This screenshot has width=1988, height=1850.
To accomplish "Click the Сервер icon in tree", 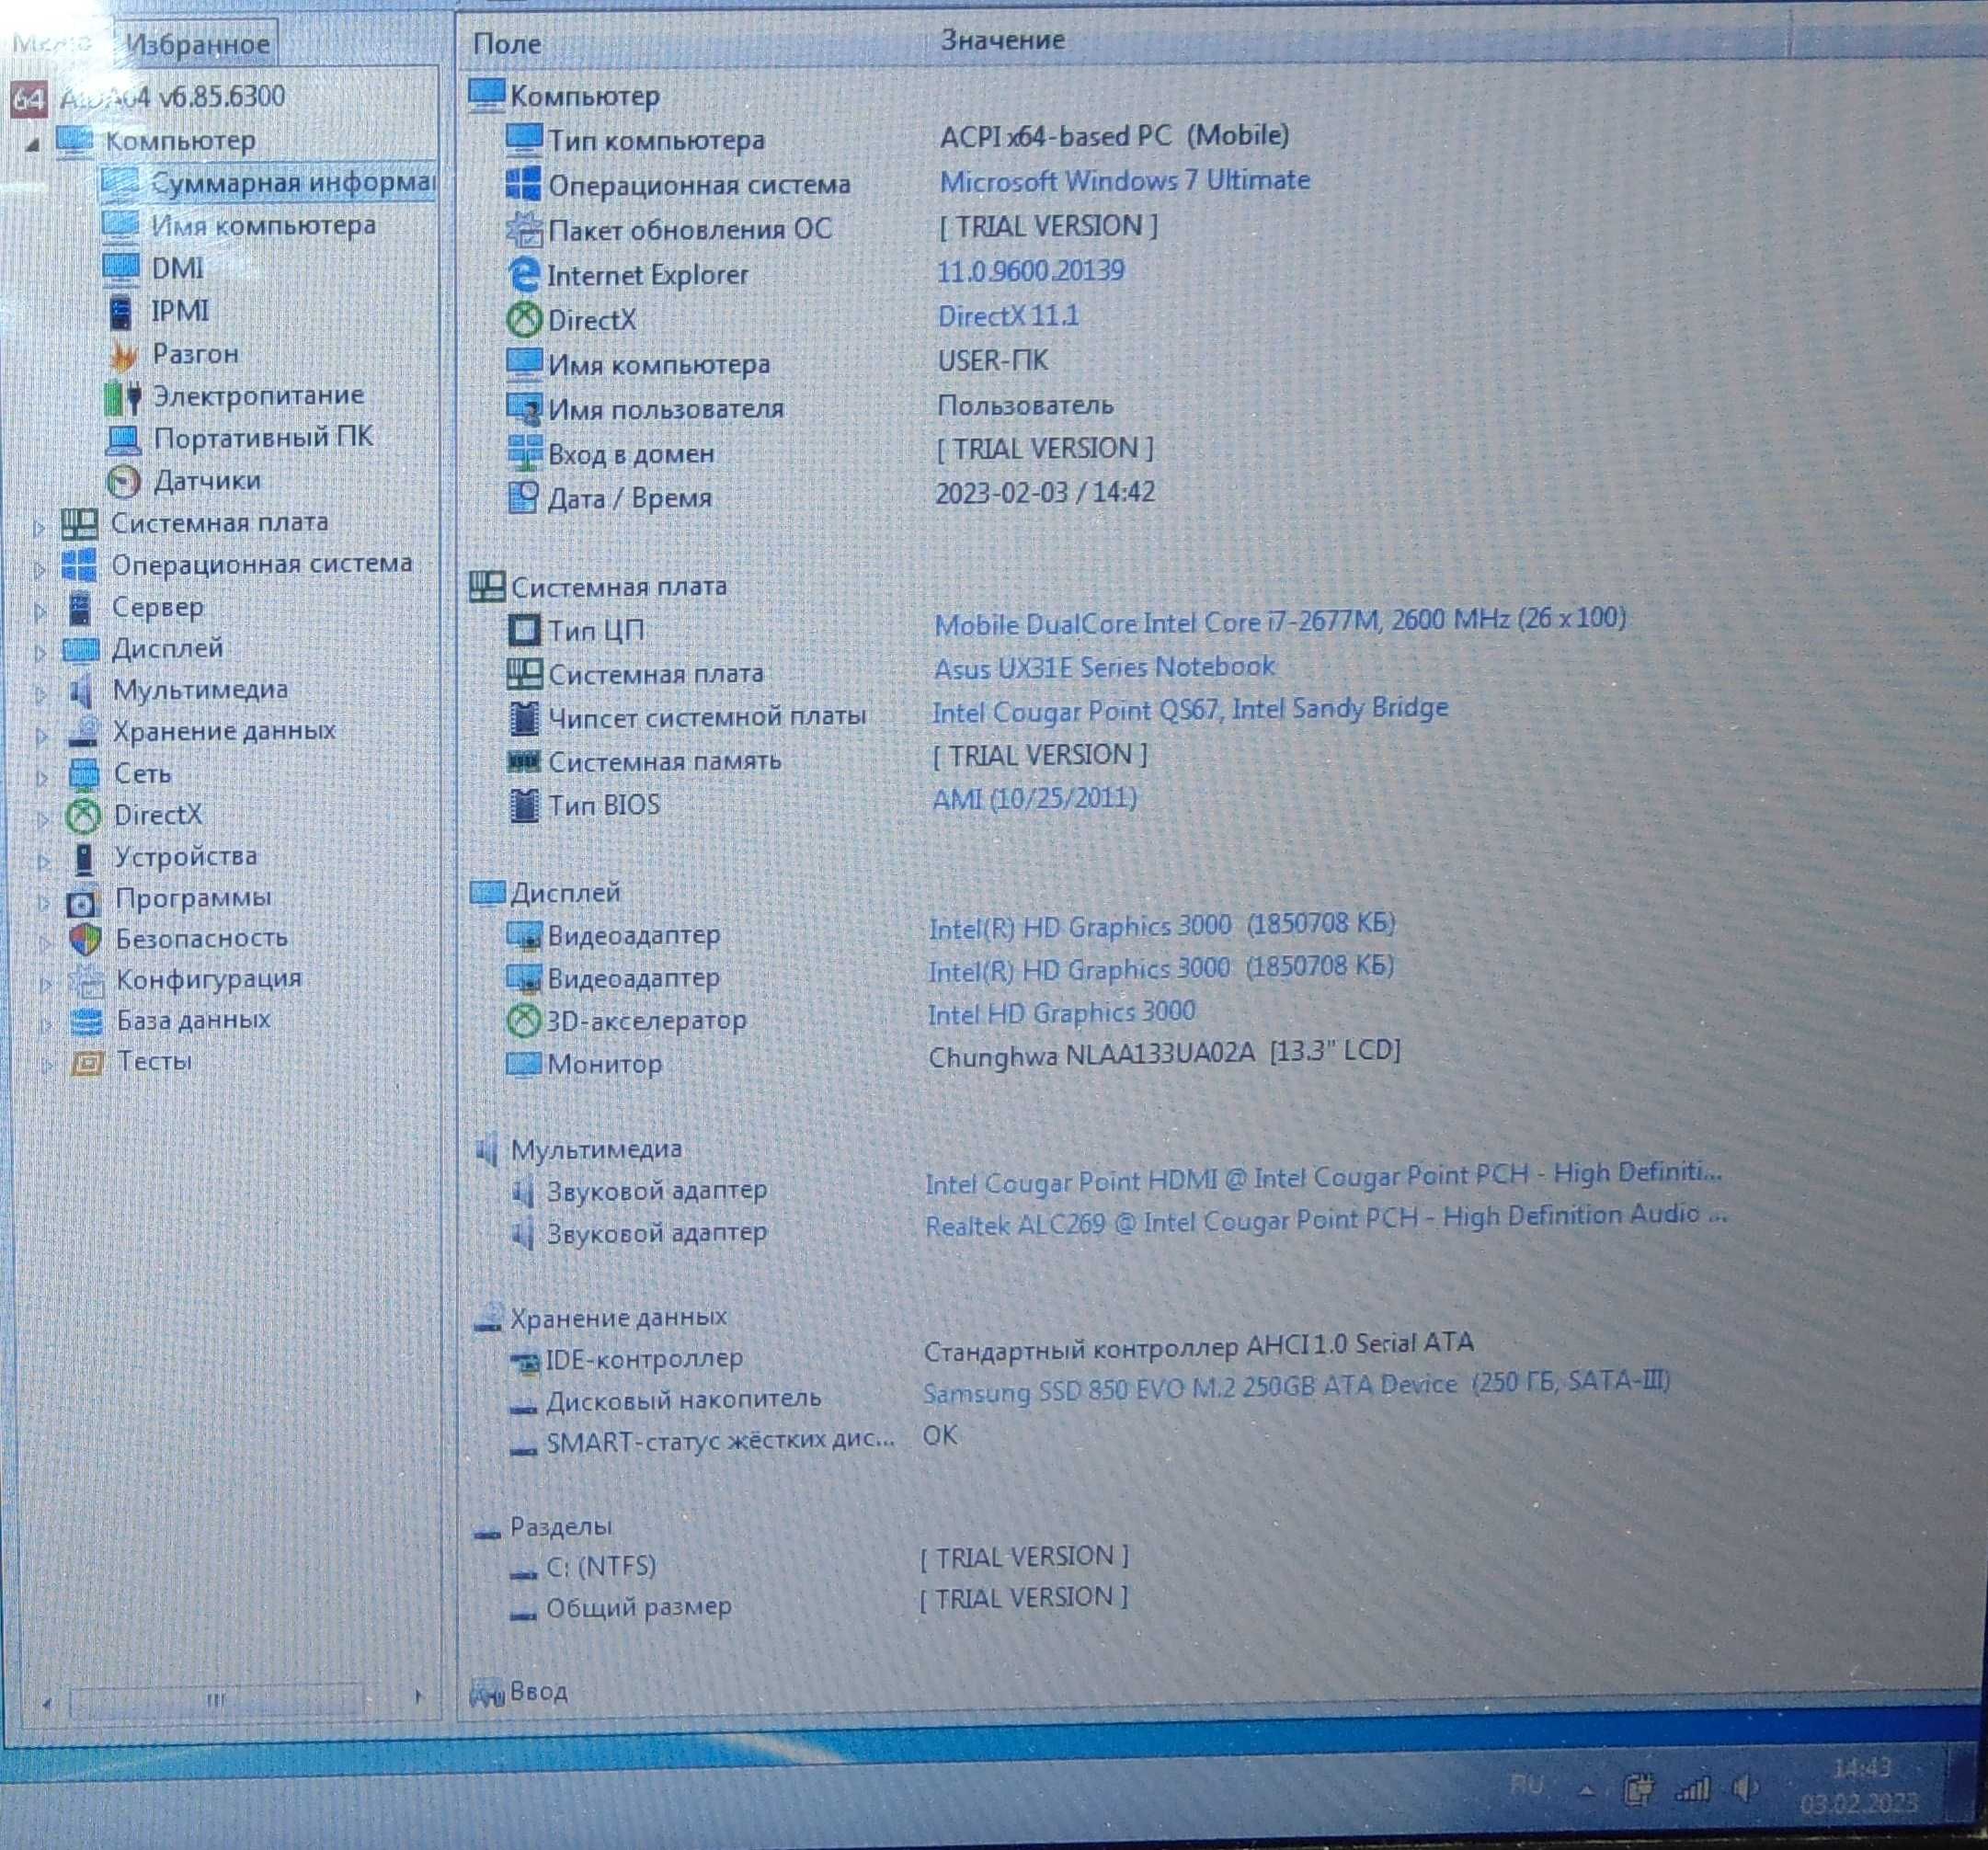I will pos(80,607).
